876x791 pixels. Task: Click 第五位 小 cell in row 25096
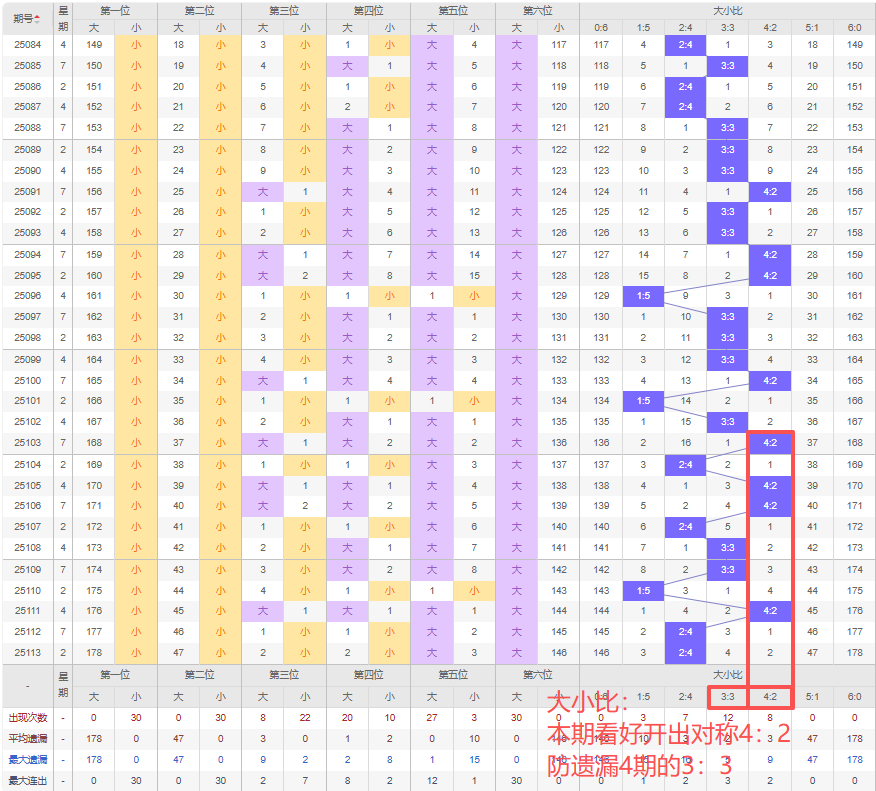point(474,296)
